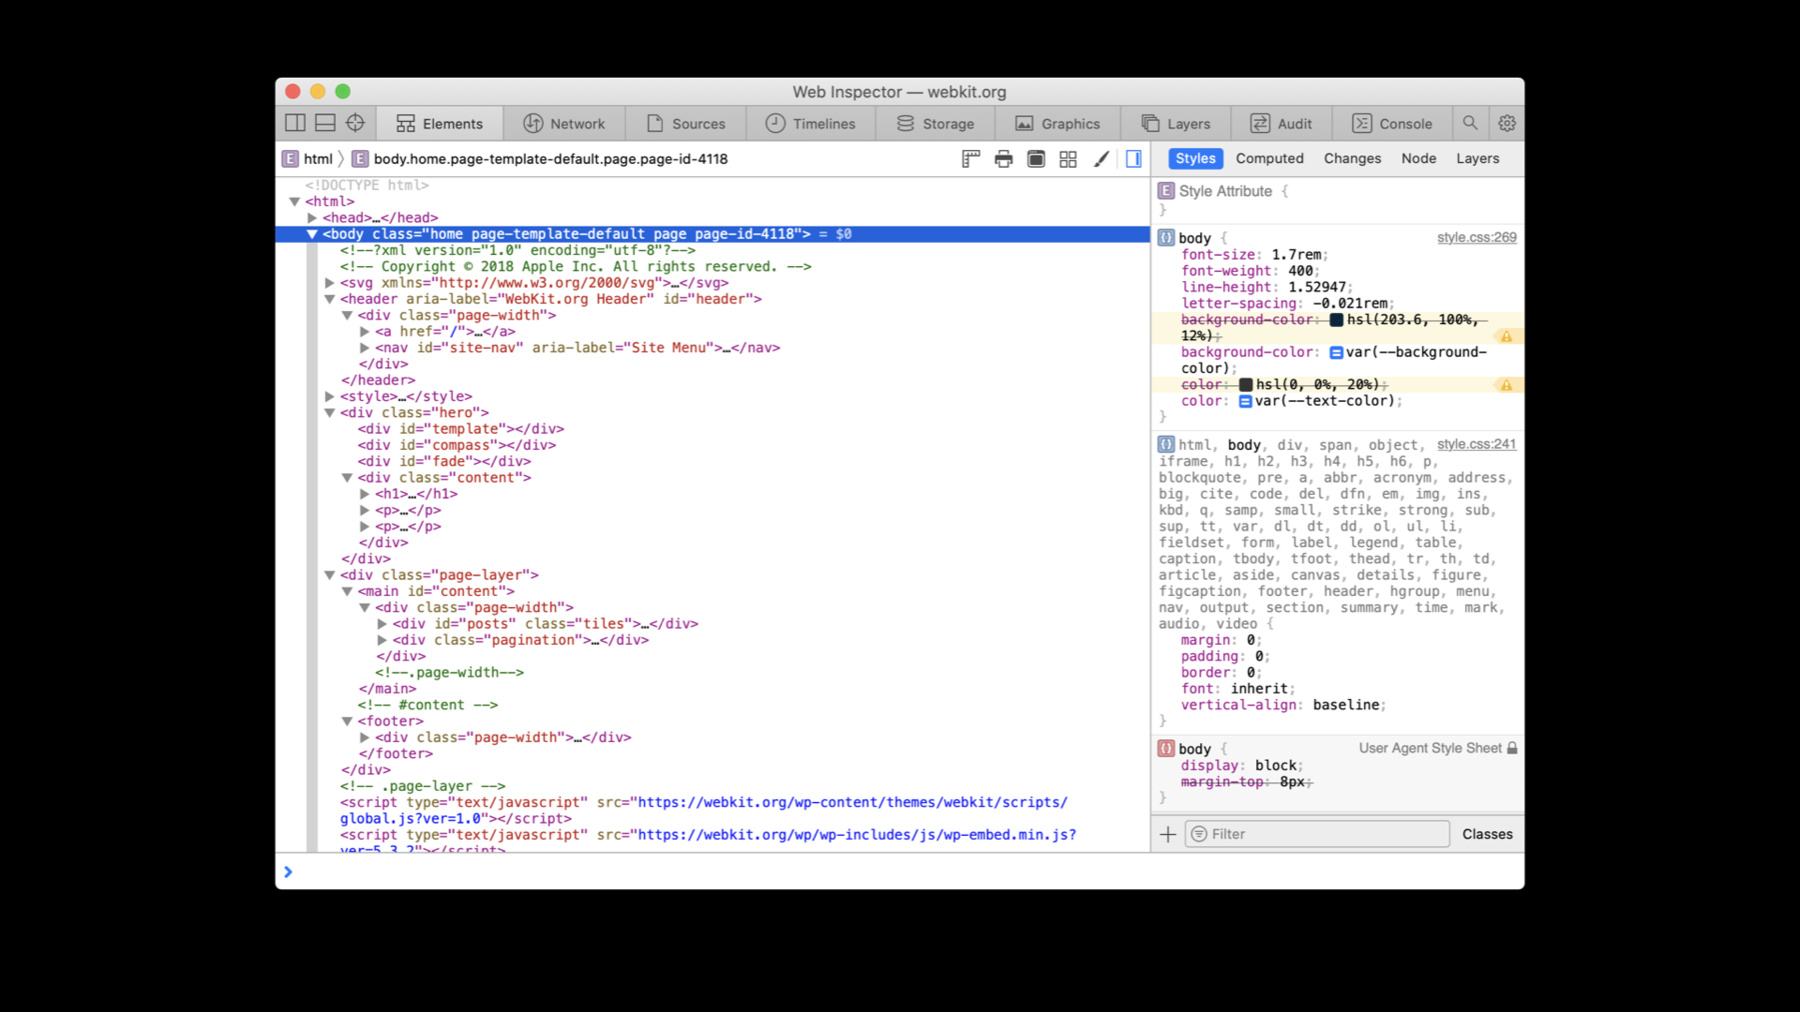Activate the element selection crosshair icon

355,123
